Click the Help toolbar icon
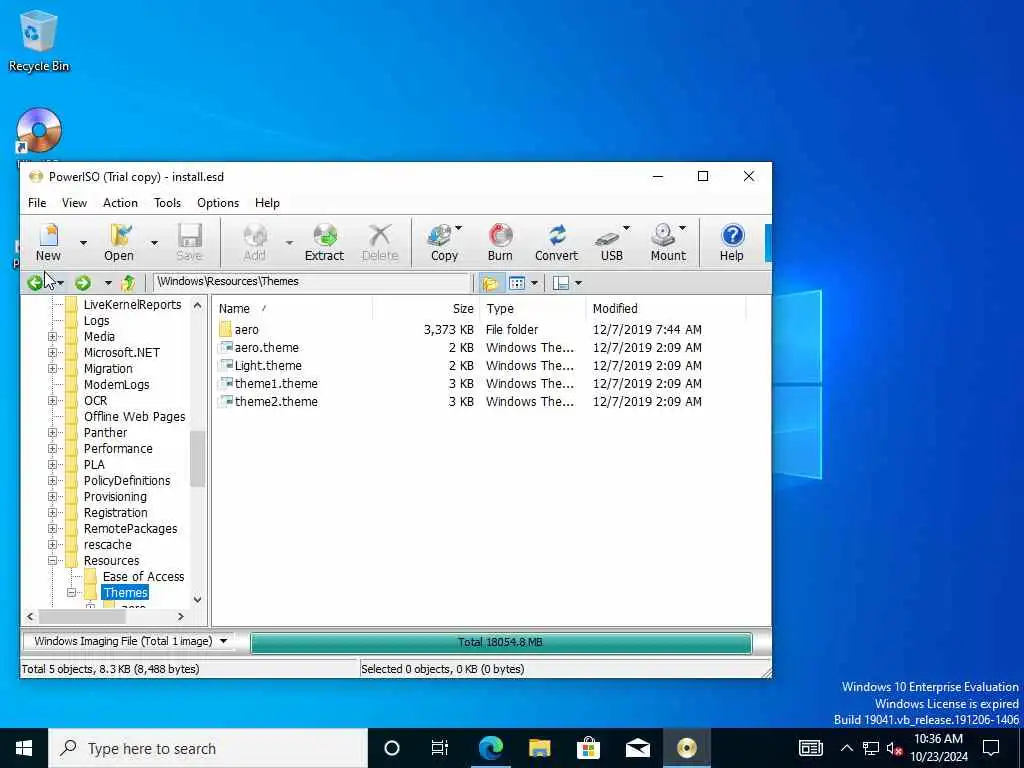Image resolution: width=1024 pixels, height=768 pixels. tap(731, 242)
